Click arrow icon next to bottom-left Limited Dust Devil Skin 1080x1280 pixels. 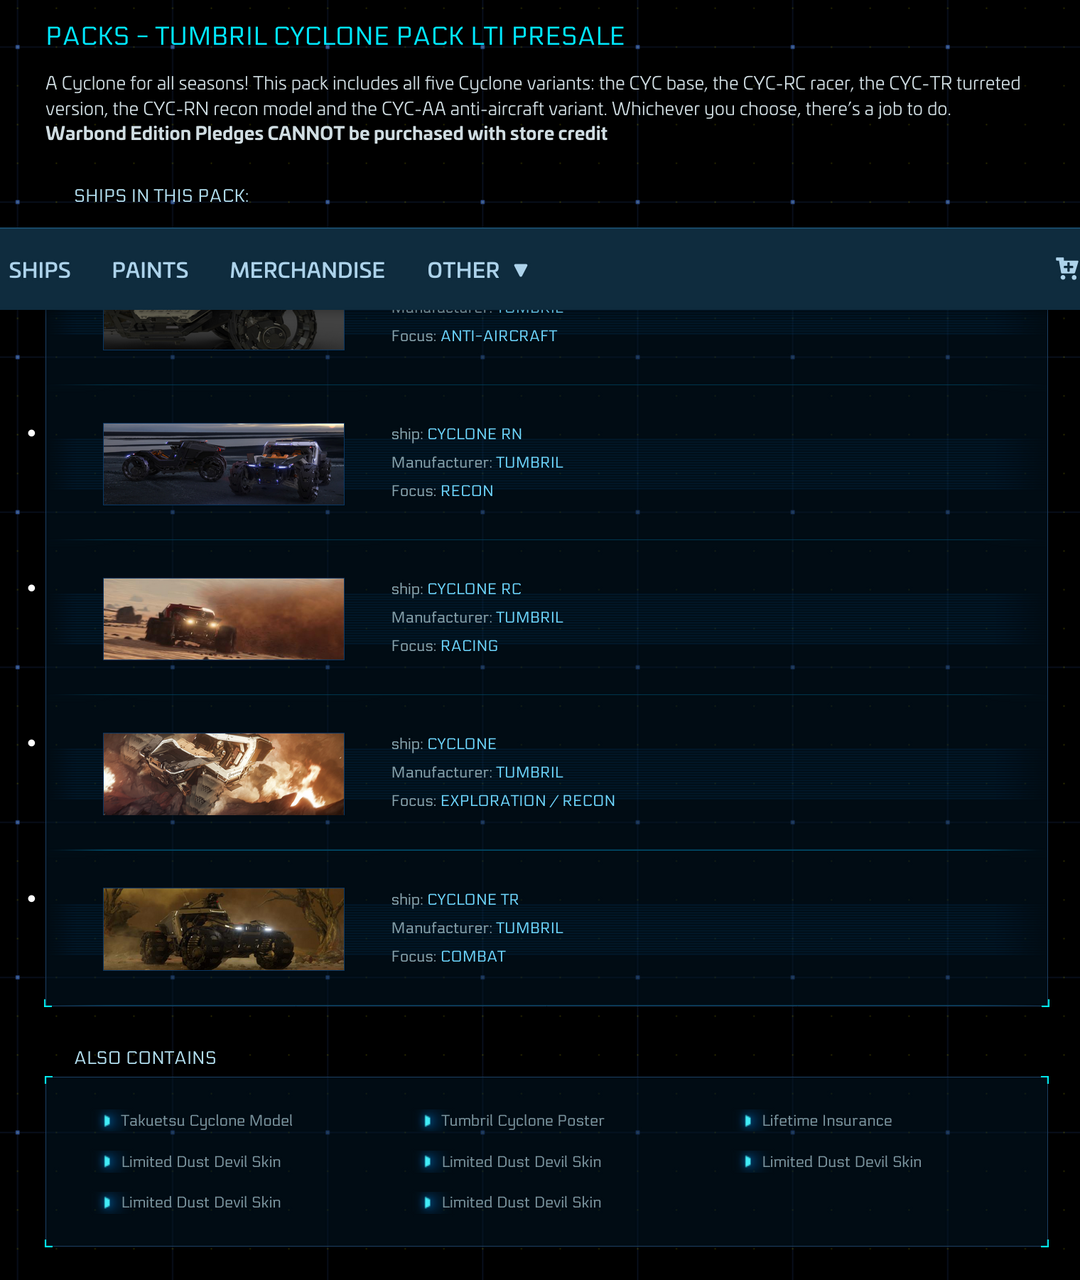[x=108, y=1202]
